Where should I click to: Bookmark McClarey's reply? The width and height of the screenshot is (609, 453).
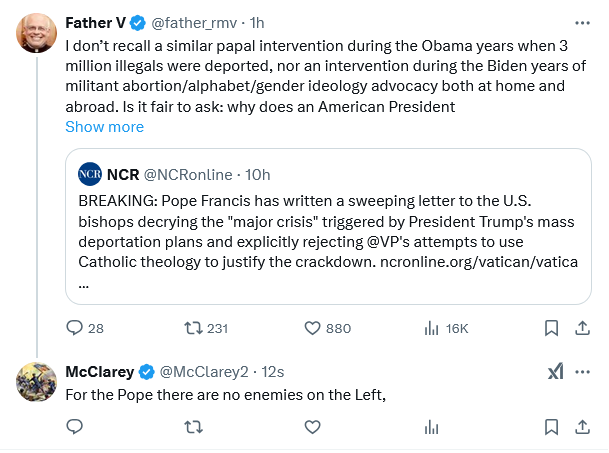pos(551,427)
